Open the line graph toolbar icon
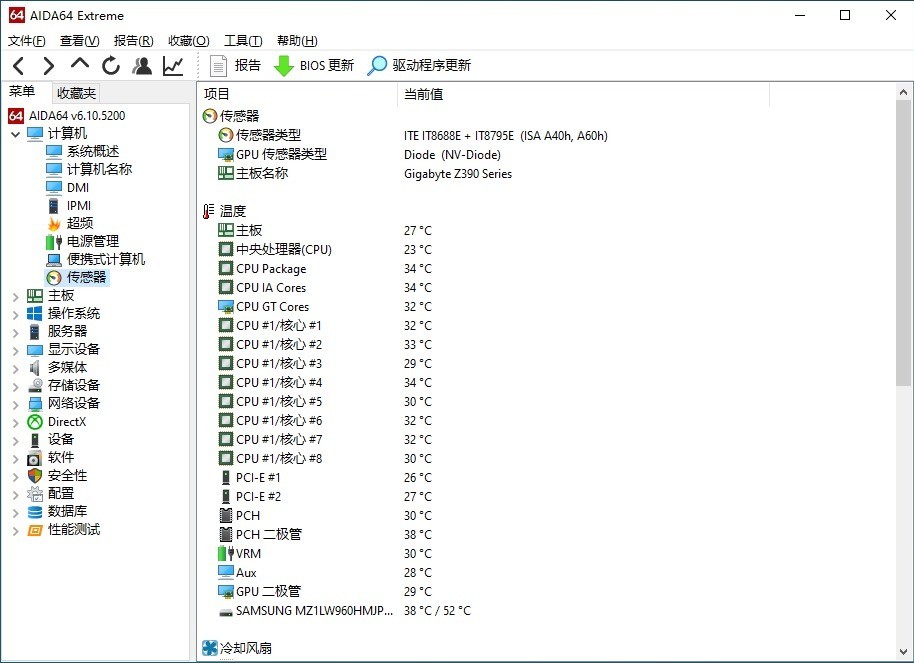 pos(173,66)
